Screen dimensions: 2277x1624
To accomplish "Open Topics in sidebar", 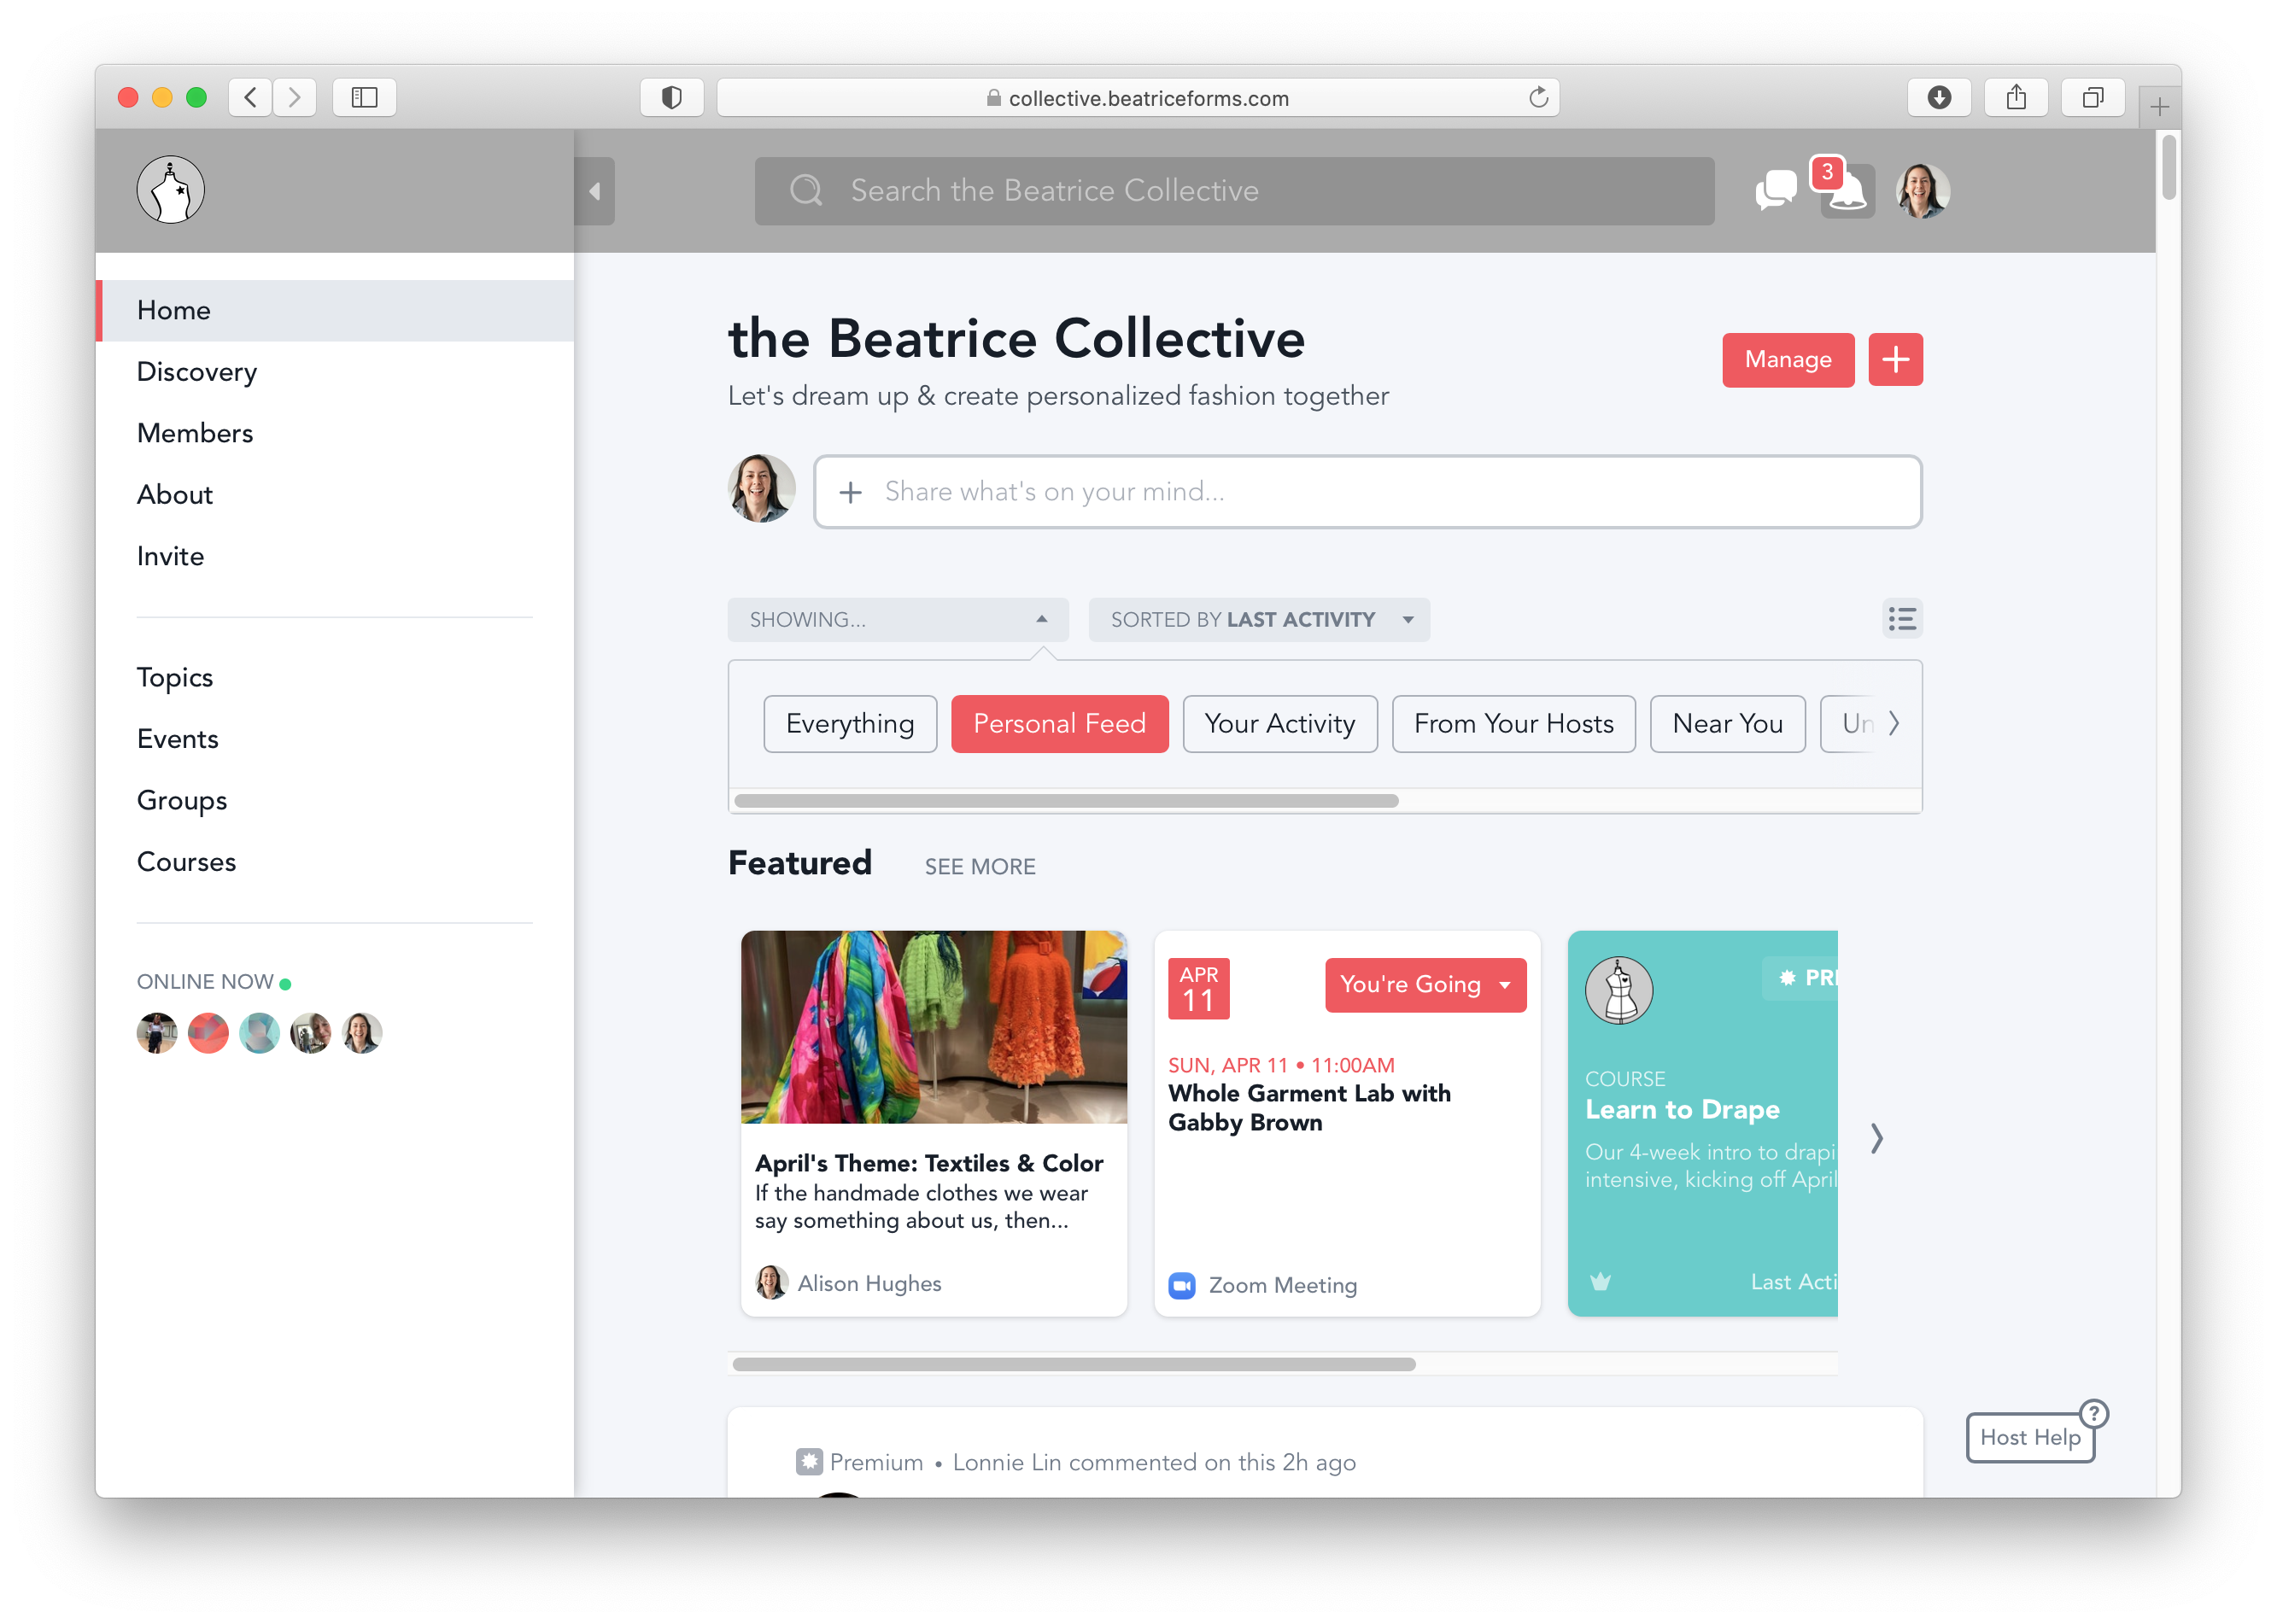I will (335, 678).
